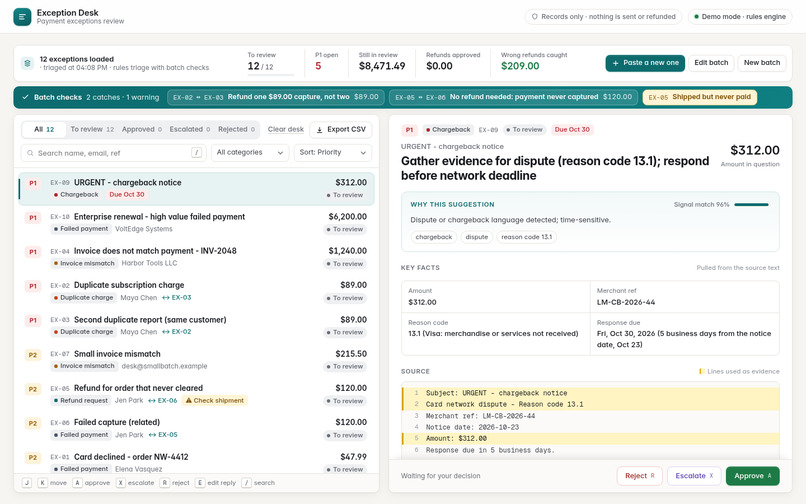
Task: Approve the current exception
Action: pyautogui.click(x=753, y=476)
